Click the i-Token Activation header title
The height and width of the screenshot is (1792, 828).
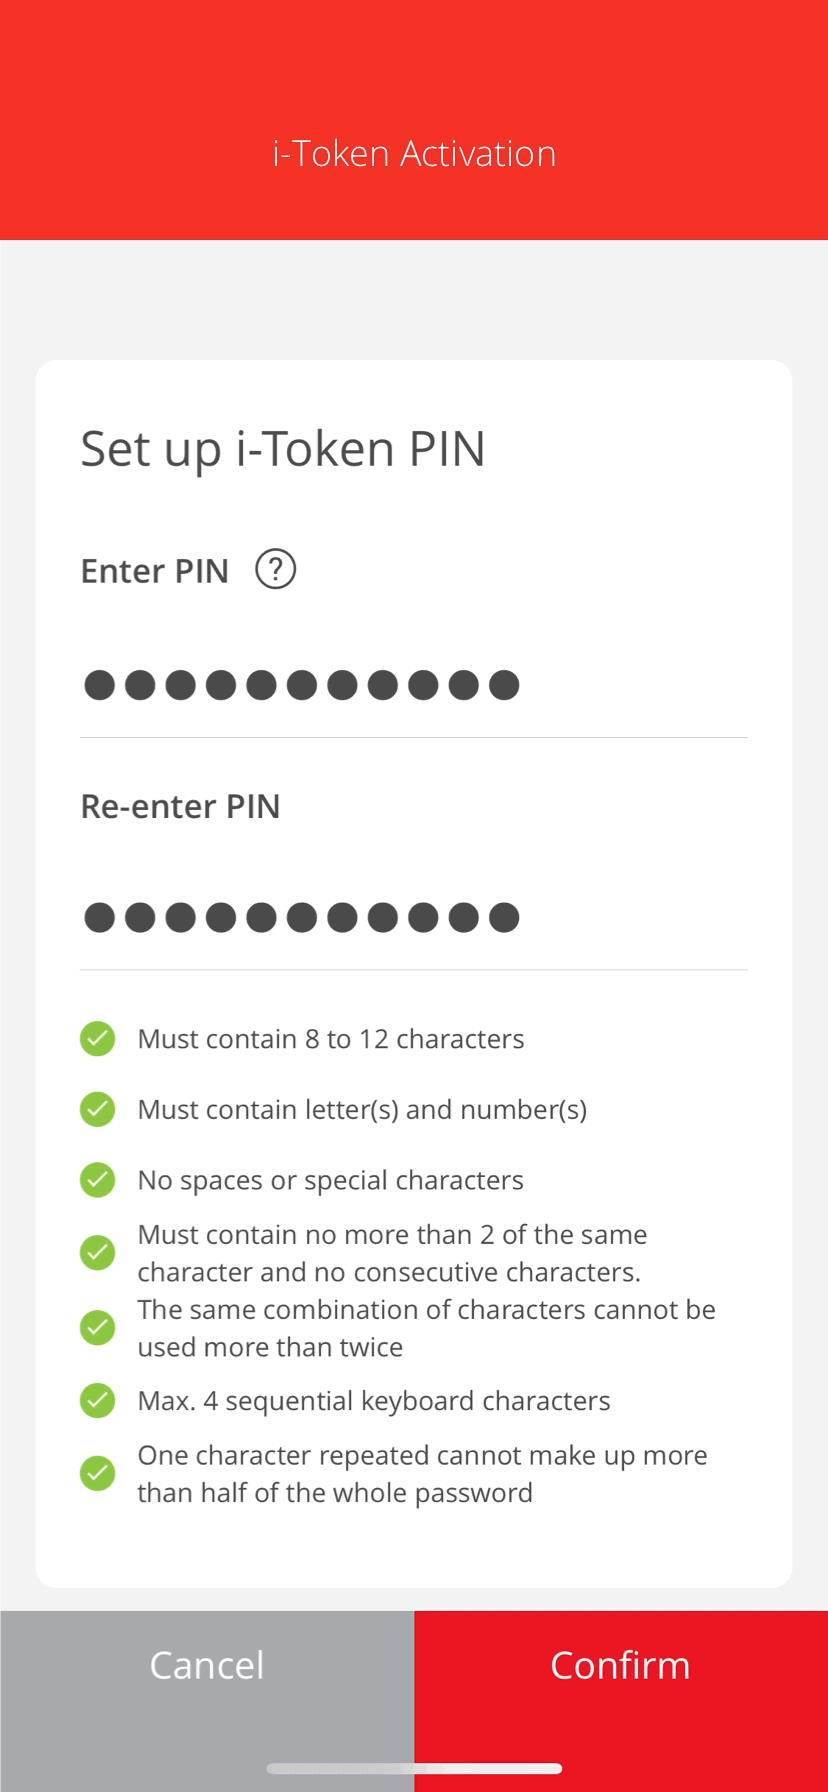[x=414, y=154]
